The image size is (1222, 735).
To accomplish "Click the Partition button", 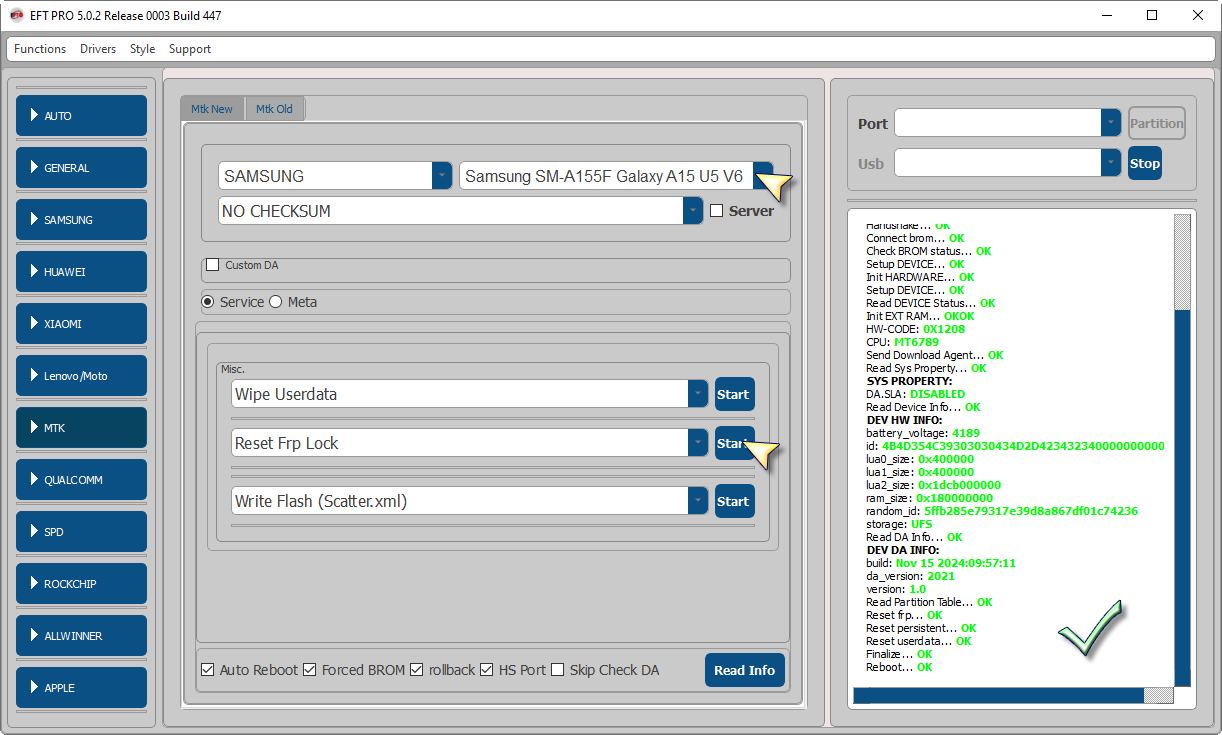I will 1157,123.
